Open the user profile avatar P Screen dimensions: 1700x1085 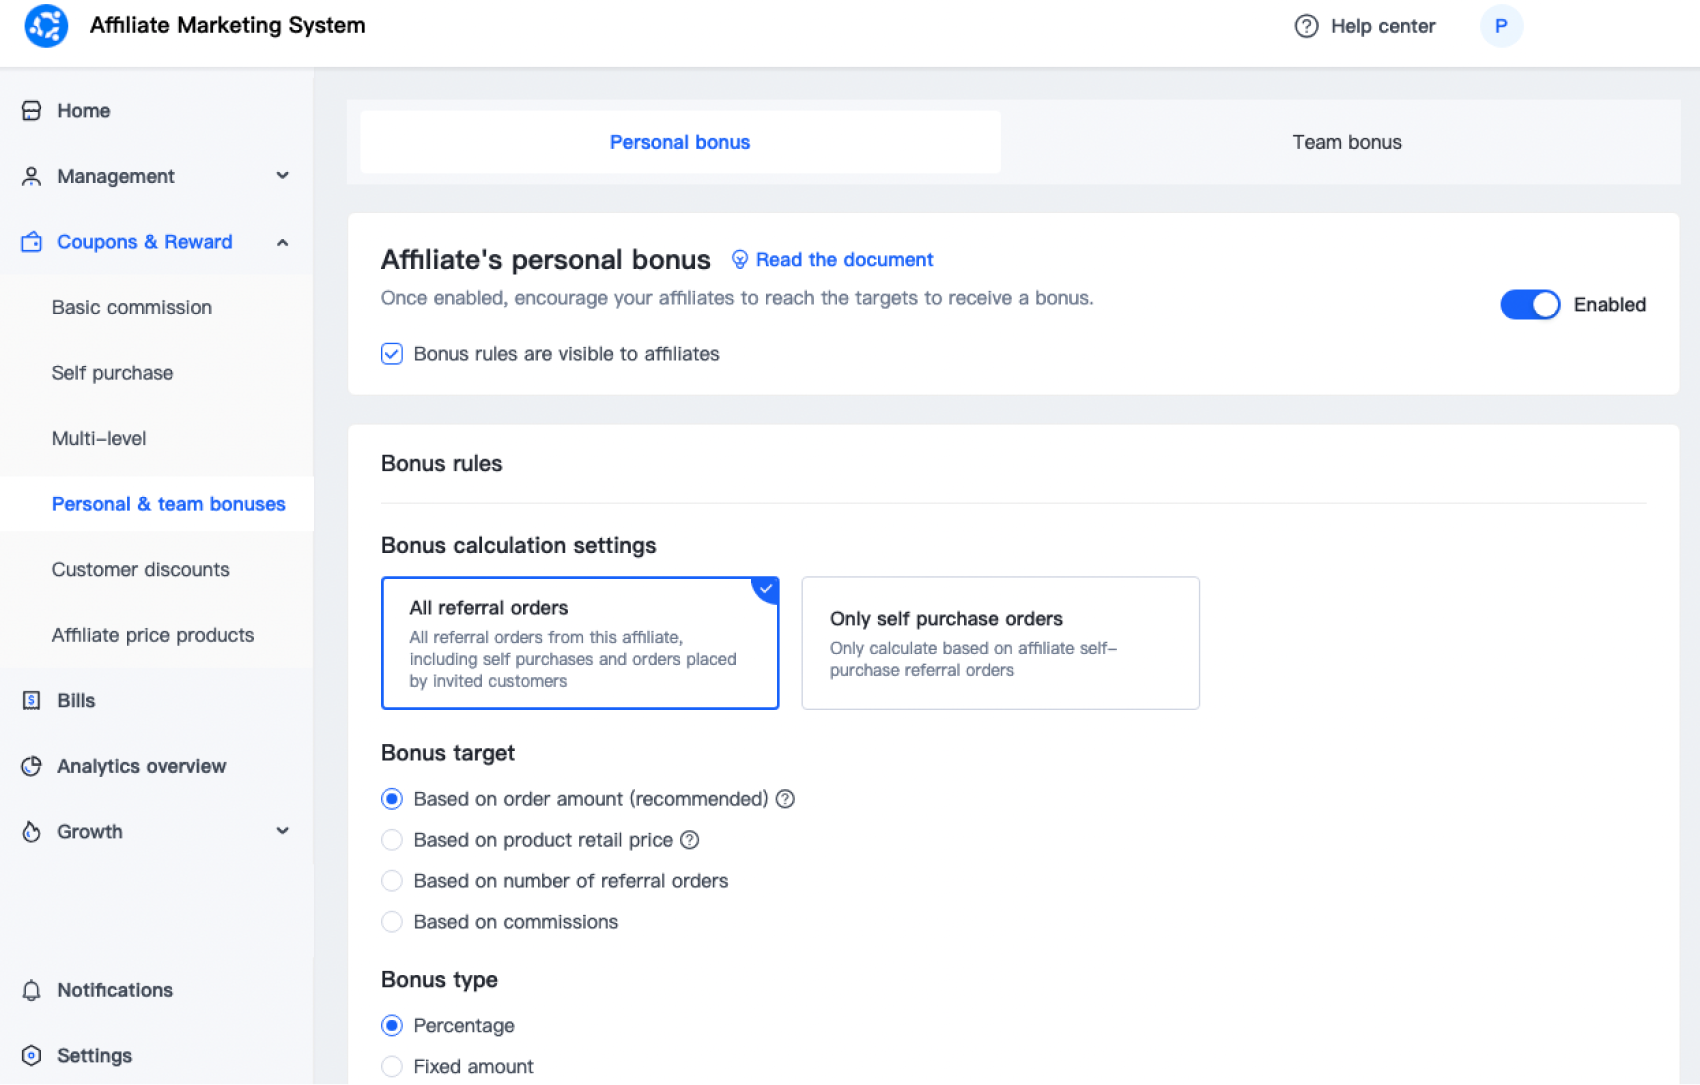pos(1500,26)
